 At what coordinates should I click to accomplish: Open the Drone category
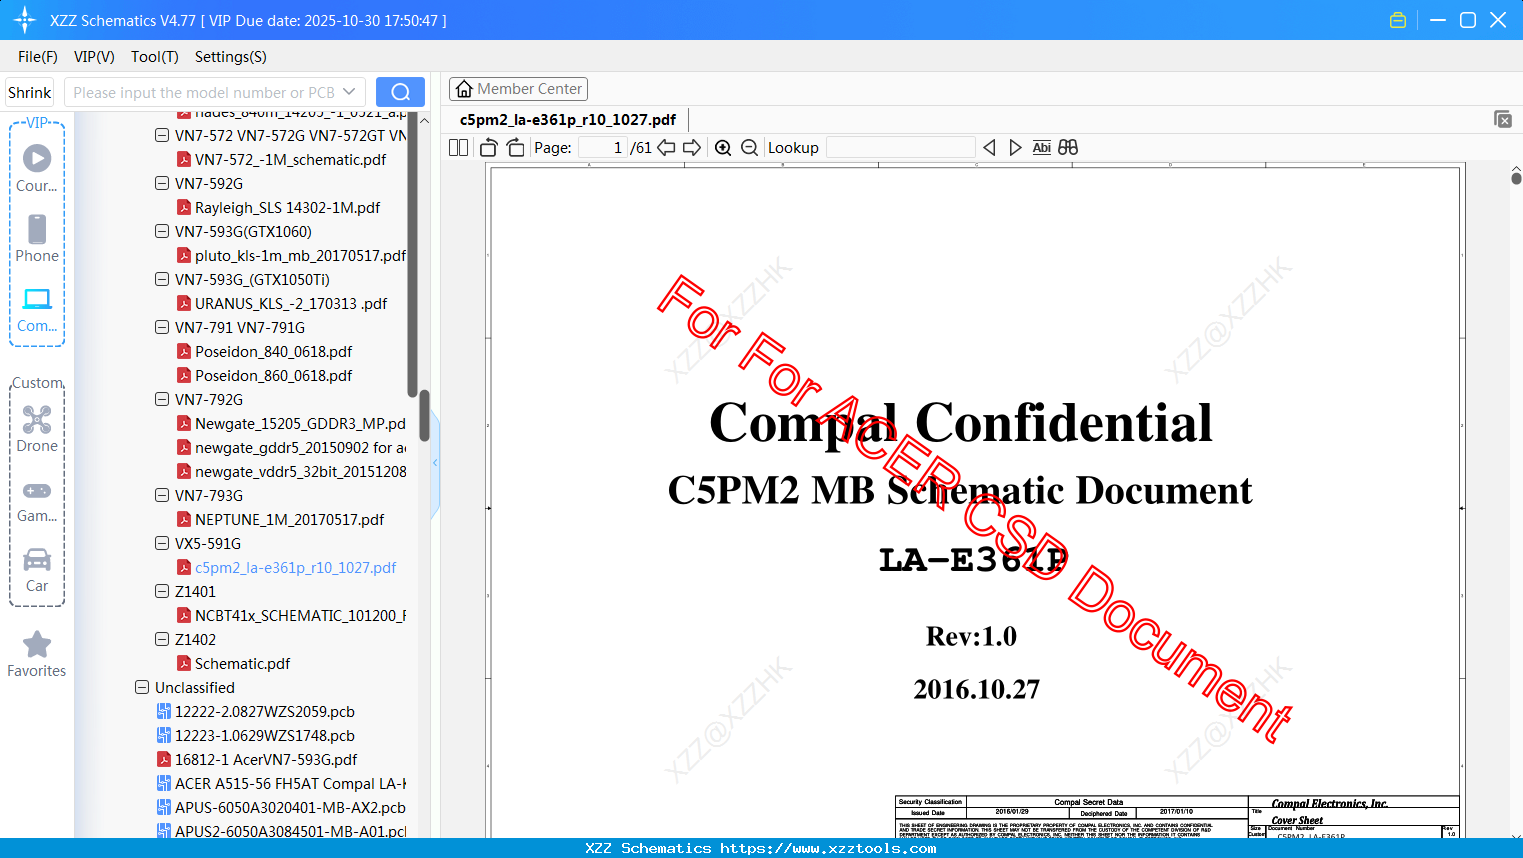click(x=37, y=429)
